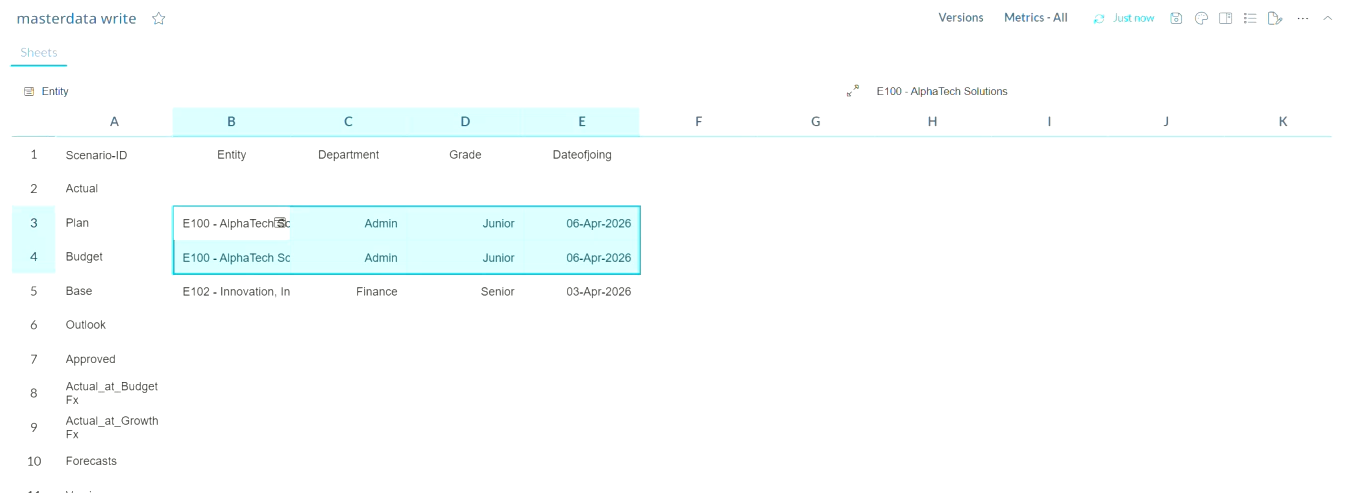Toggle the side panel layout icon
The image size is (1350, 493).
1225,18
